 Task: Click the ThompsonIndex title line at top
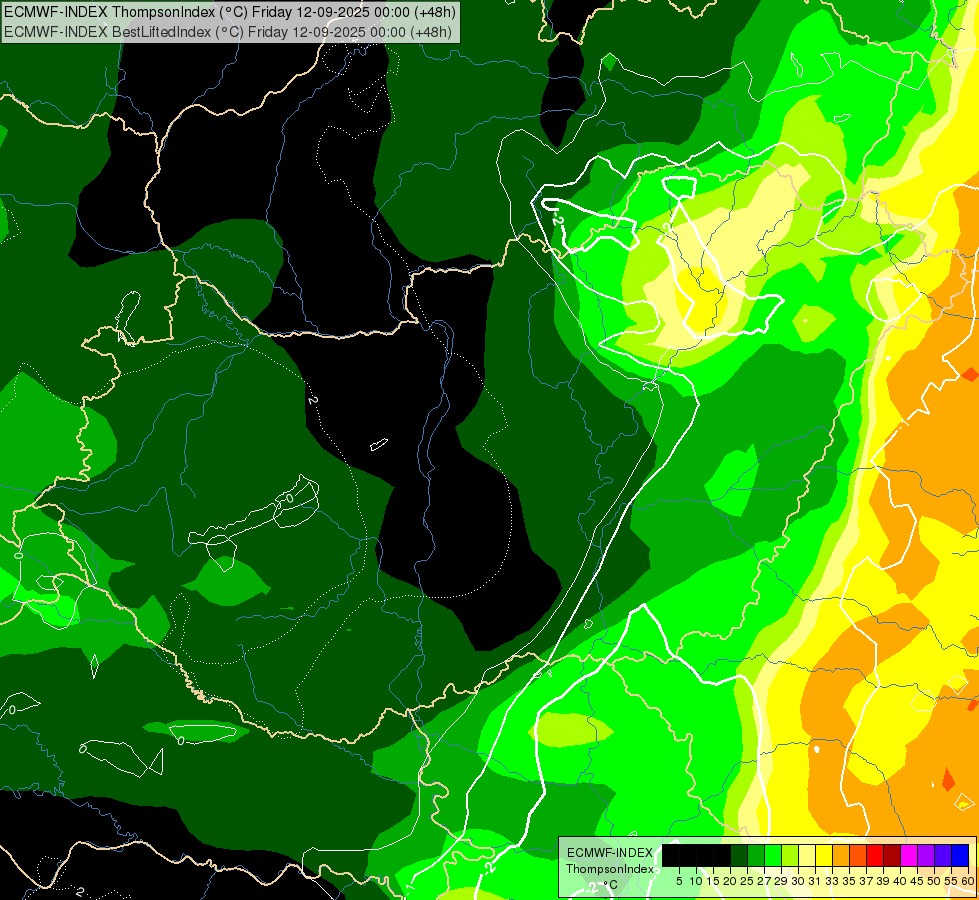230,12
